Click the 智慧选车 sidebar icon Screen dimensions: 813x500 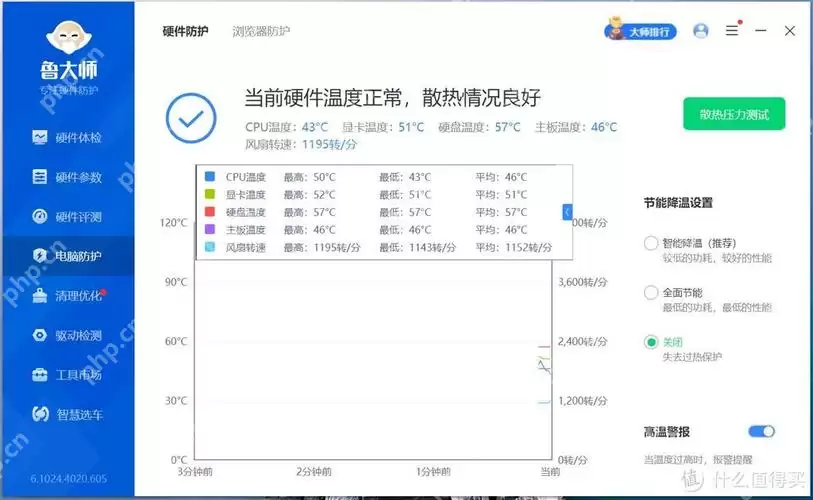[x=40, y=414]
